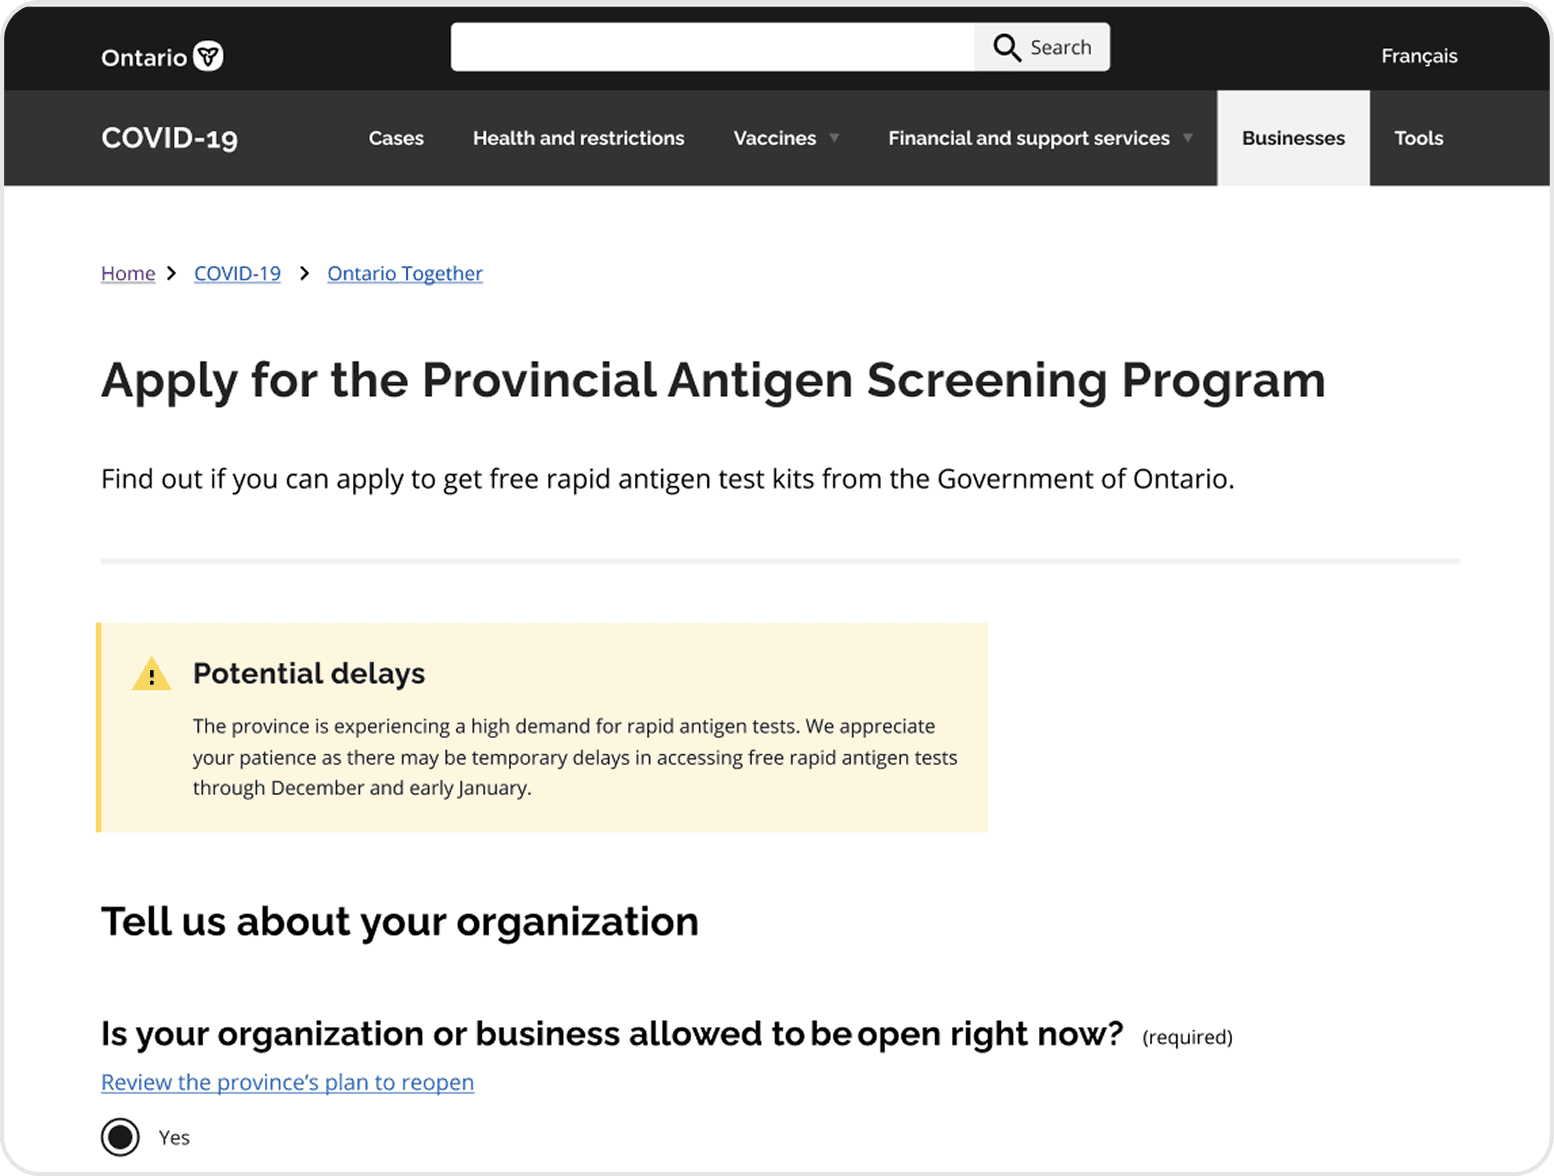Open the Tools menu item
The image size is (1554, 1176).
(x=1419, y=138)
